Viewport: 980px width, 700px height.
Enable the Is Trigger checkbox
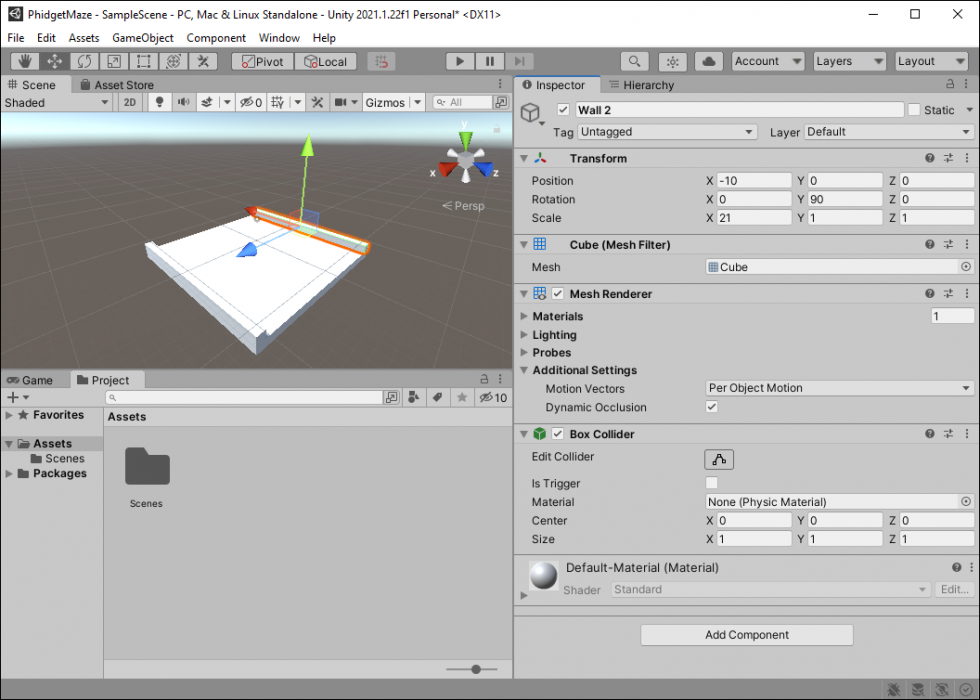click(x=712, y=483)
